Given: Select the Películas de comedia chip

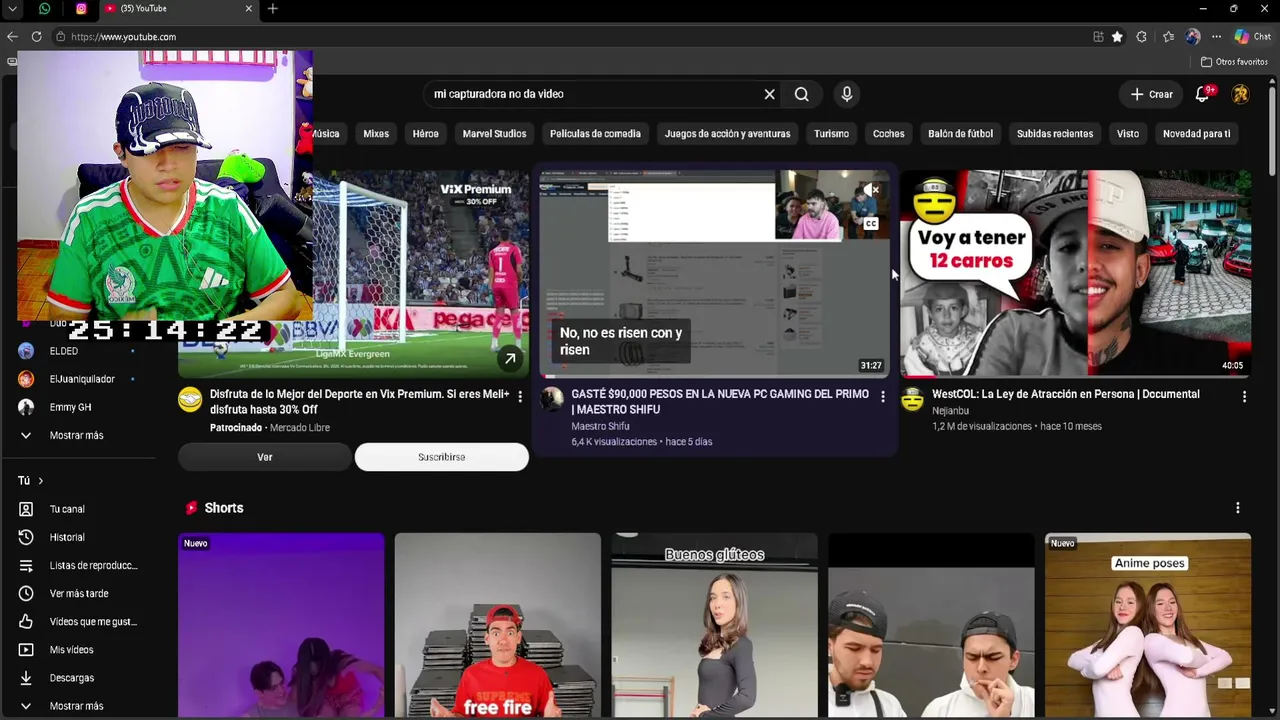Looking at the screenshot, I should point(595,134).
